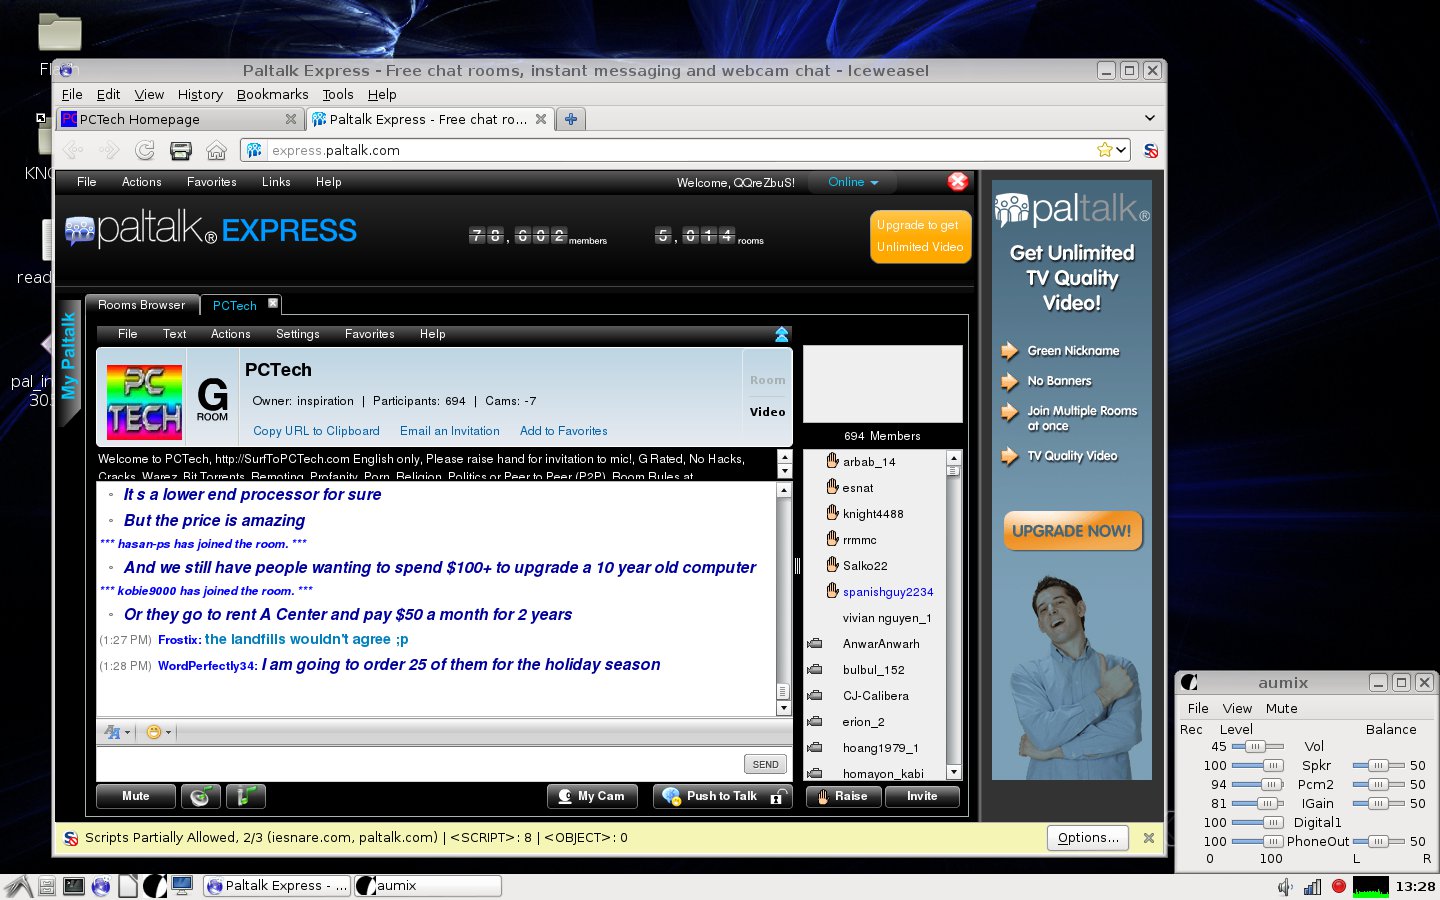Toggle Mute in the chat room
The height and width of the screenshot is (900, 1440).
tap(136, 796)
